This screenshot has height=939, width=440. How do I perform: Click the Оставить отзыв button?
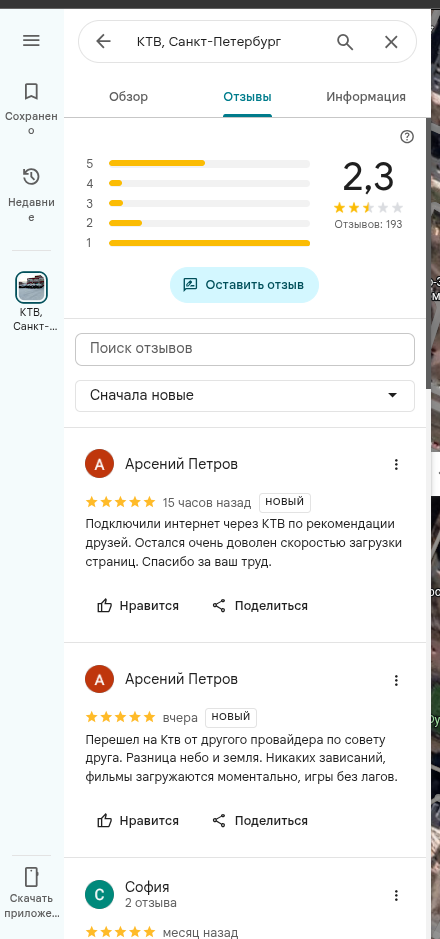tap(244, 285)
